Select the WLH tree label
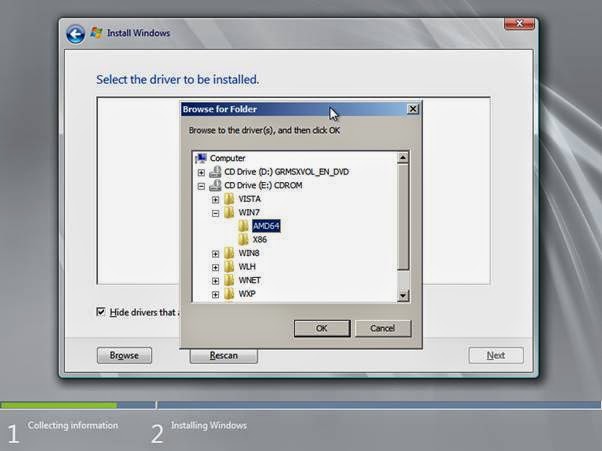The width and height of the screenshot is (602, 451). tap(247, 266)
